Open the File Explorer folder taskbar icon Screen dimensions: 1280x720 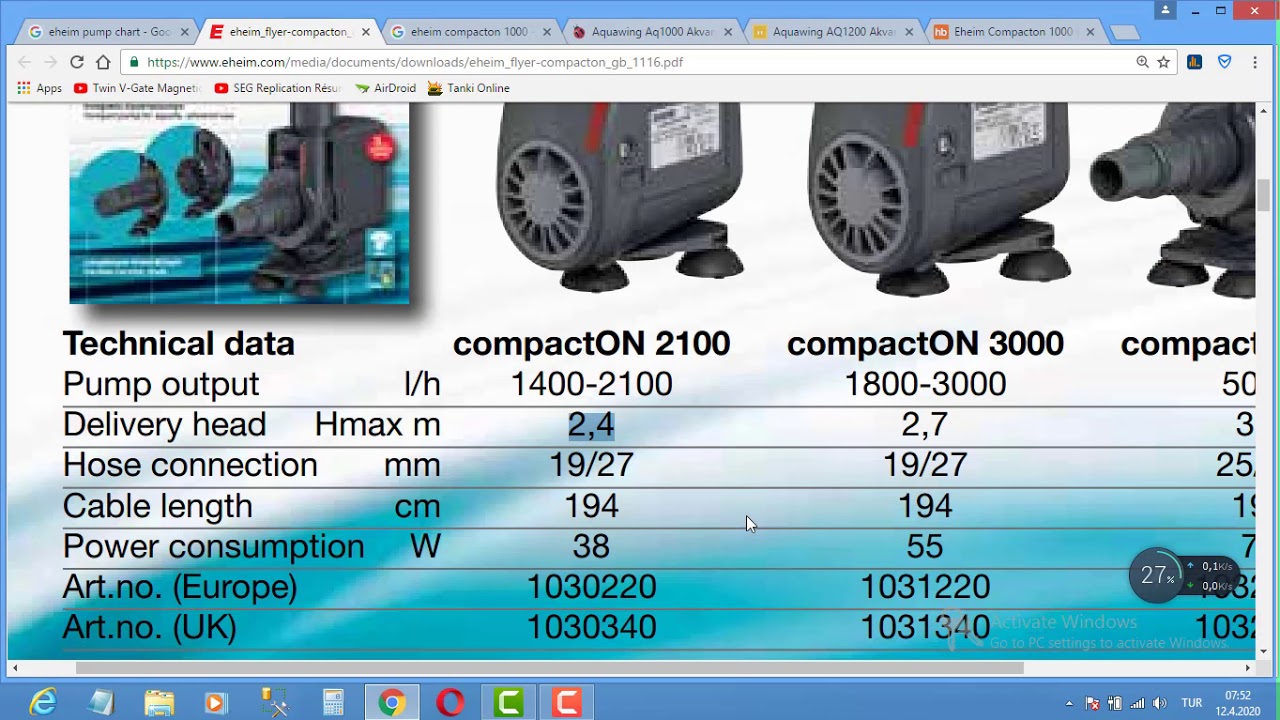click(x=159, y=703)
